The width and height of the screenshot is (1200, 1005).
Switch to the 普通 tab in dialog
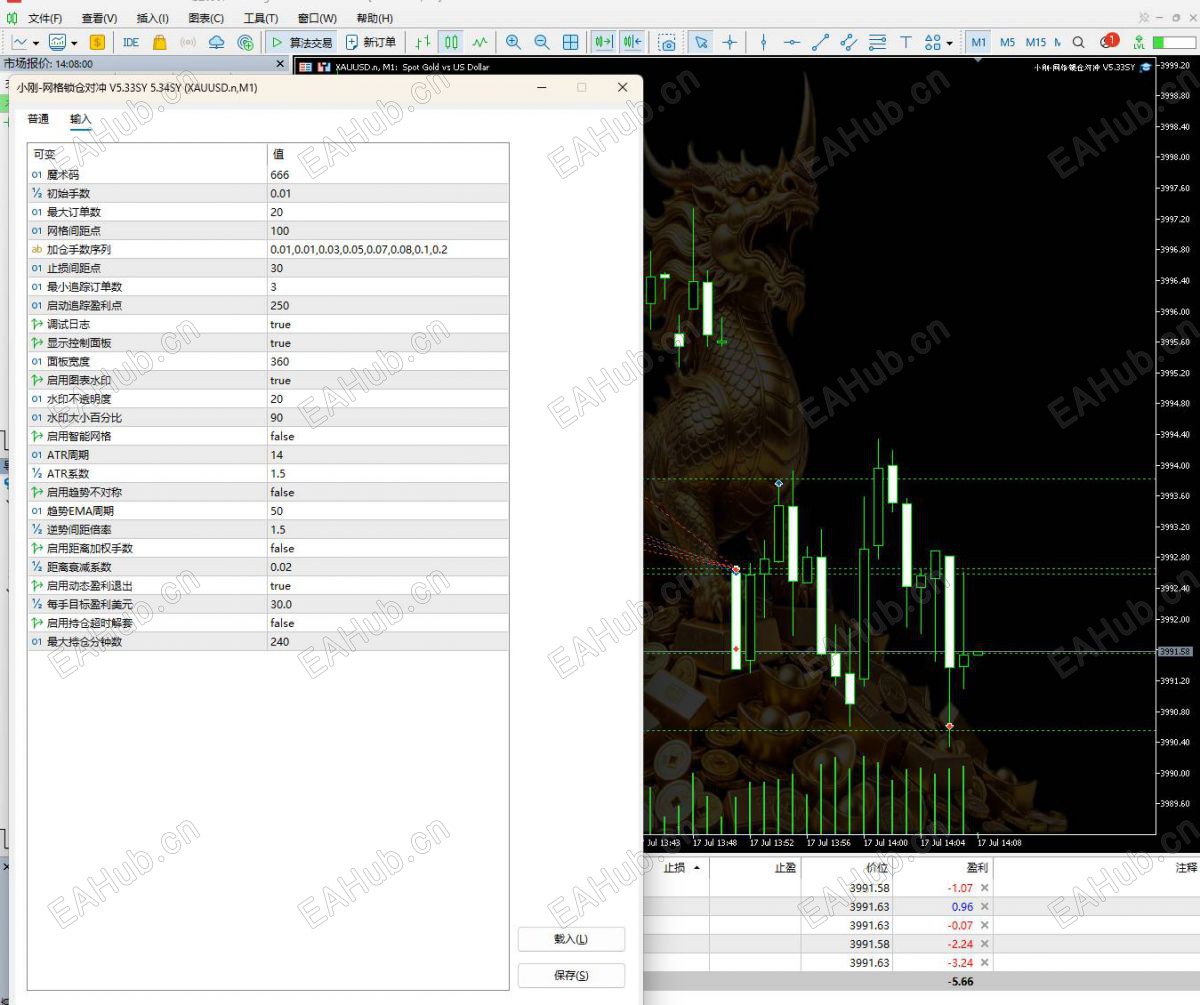38,119
